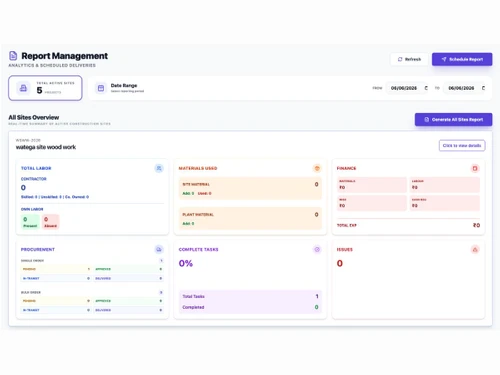Screen dimensions: 500x375
Task: Click the Finance Labour amount tile
Action: [445, 185]
